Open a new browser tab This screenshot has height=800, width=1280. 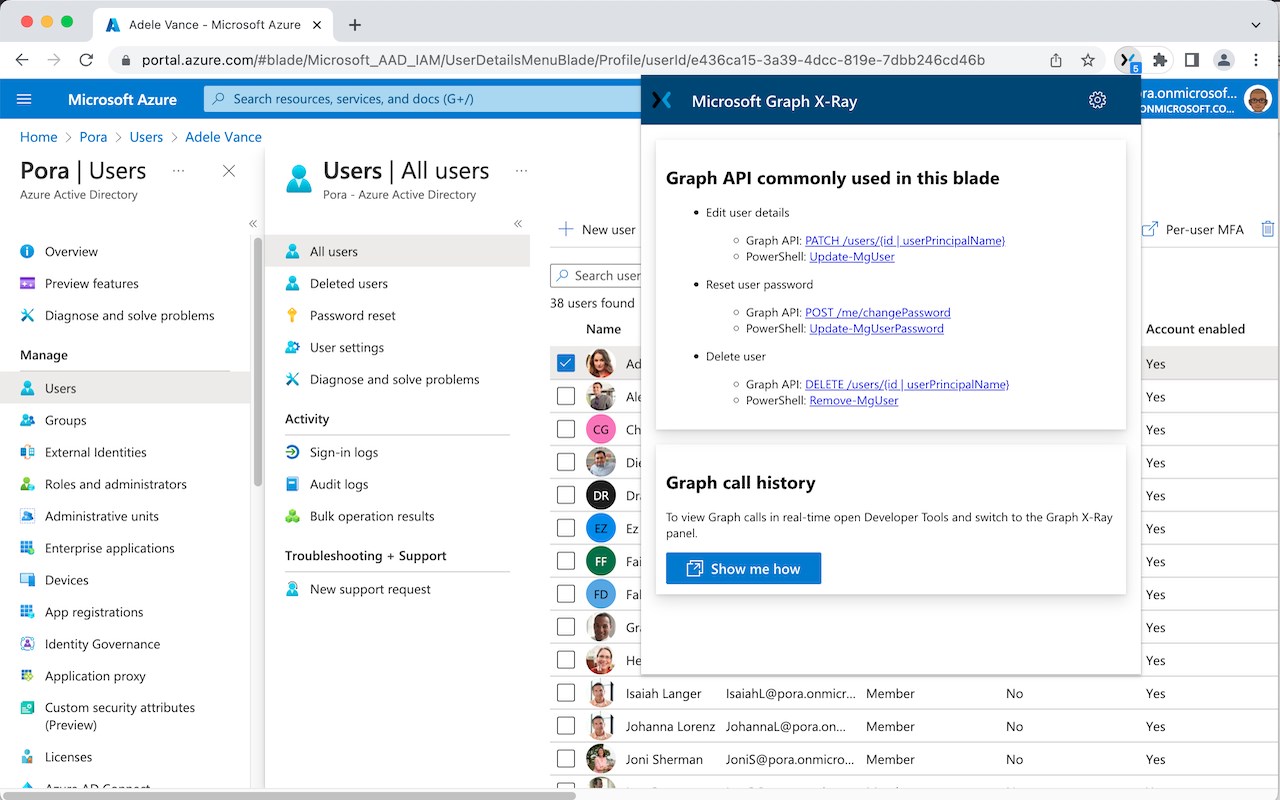(355, 24)
